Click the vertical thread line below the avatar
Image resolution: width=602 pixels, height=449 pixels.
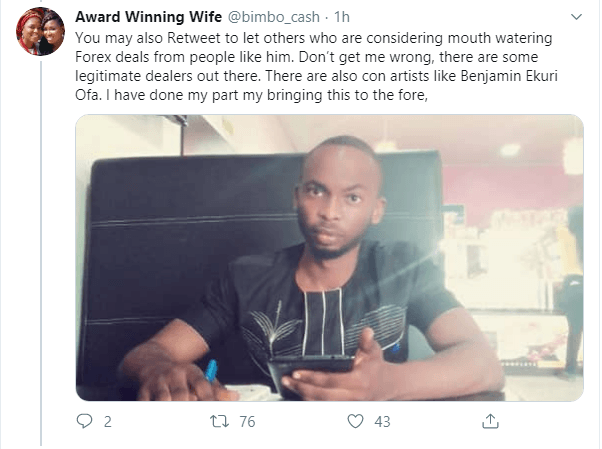[x=41, y=252]
